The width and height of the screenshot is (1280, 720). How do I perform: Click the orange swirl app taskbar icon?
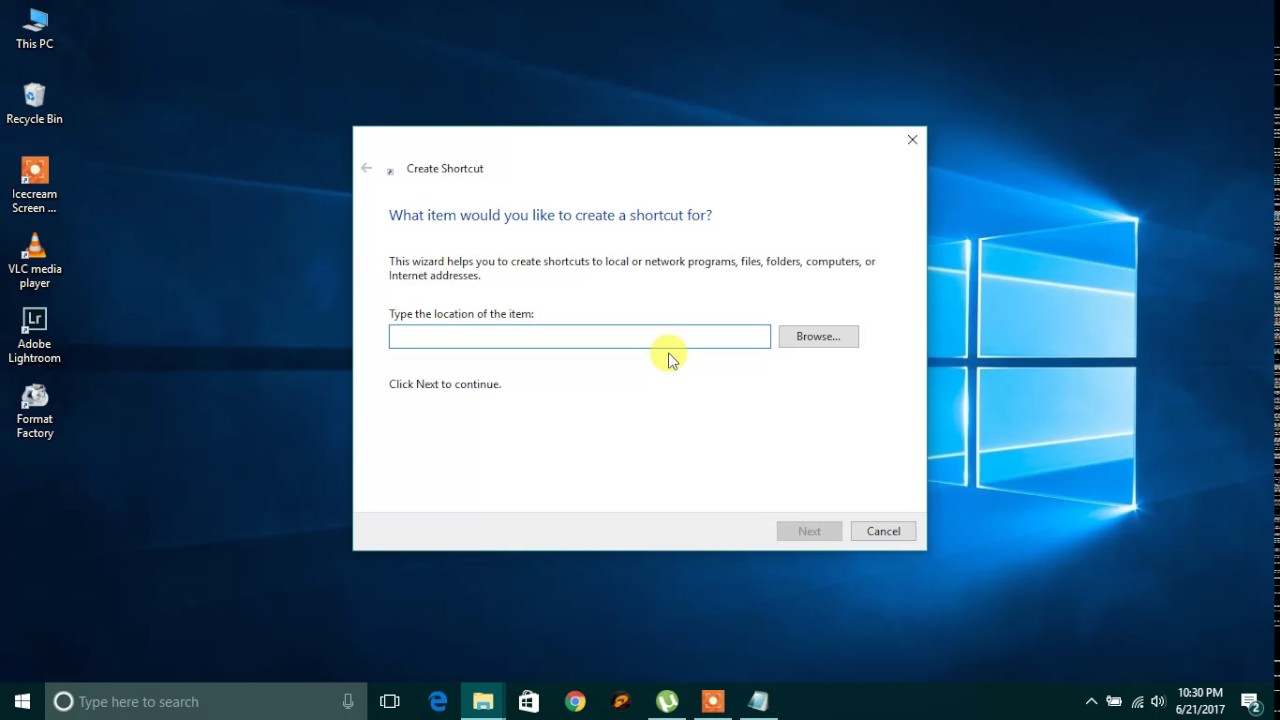[x=621, y=701]
